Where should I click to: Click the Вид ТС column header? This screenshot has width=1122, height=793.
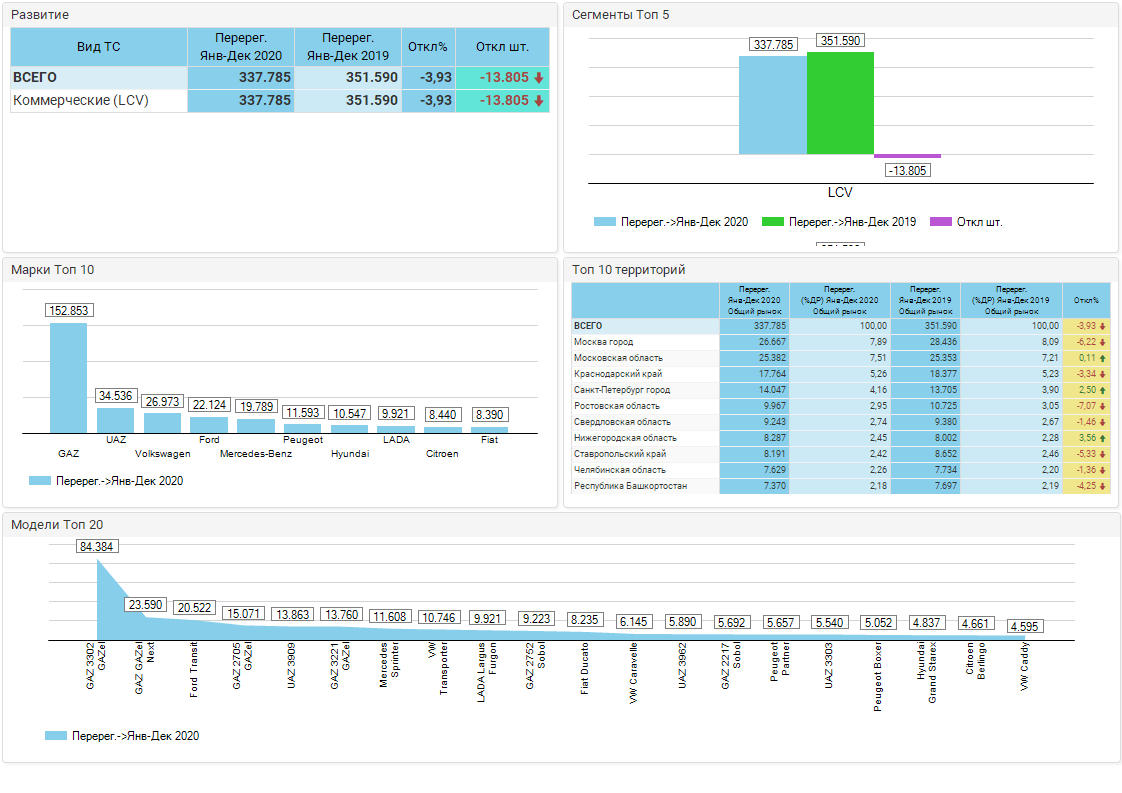coord(99,47)
